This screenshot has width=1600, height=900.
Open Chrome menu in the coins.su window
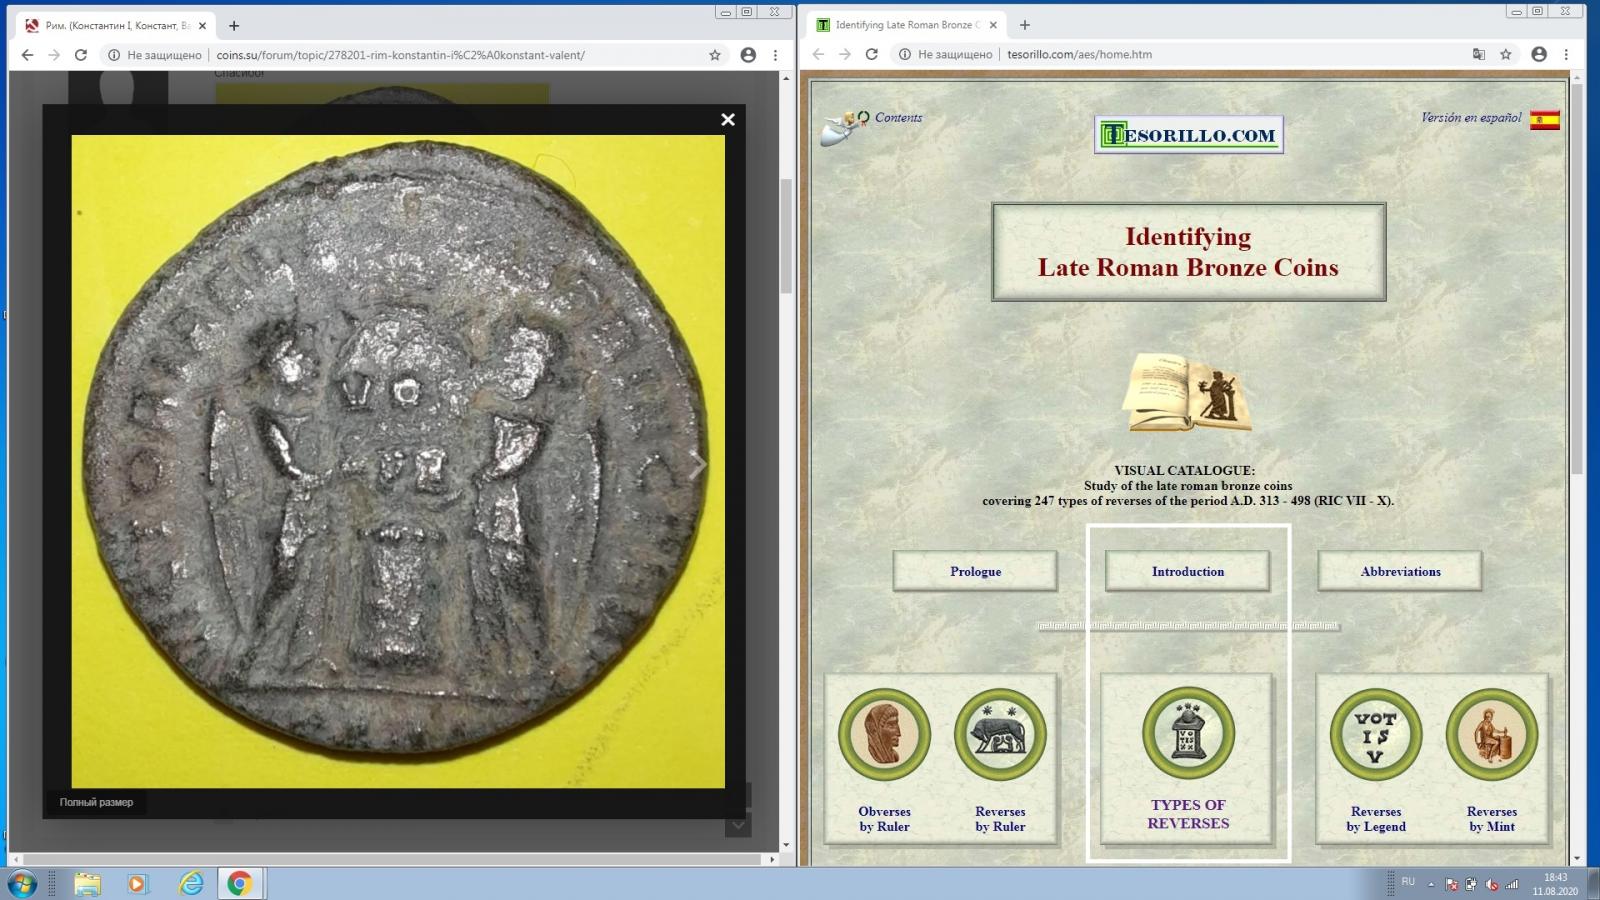[775, 56]
